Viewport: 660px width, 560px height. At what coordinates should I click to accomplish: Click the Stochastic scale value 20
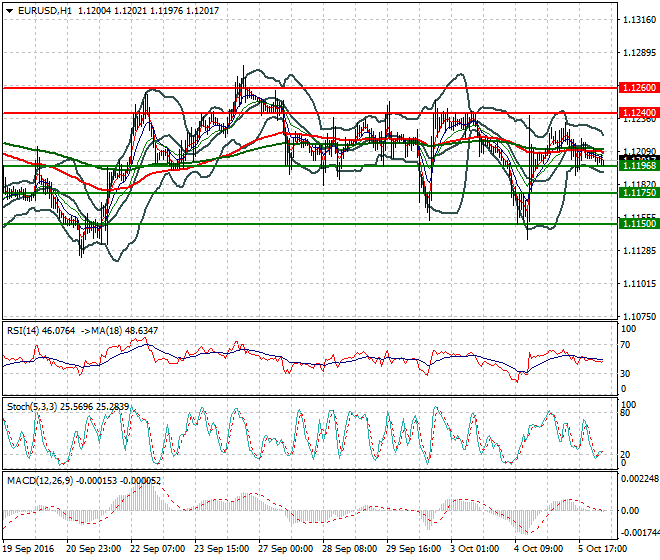coord(625,454)
